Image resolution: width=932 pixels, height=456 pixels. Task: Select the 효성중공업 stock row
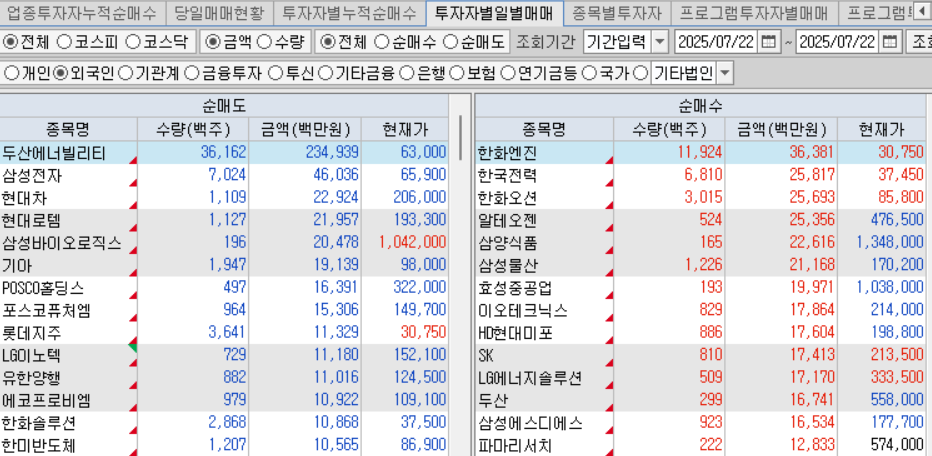pos(700,288)
